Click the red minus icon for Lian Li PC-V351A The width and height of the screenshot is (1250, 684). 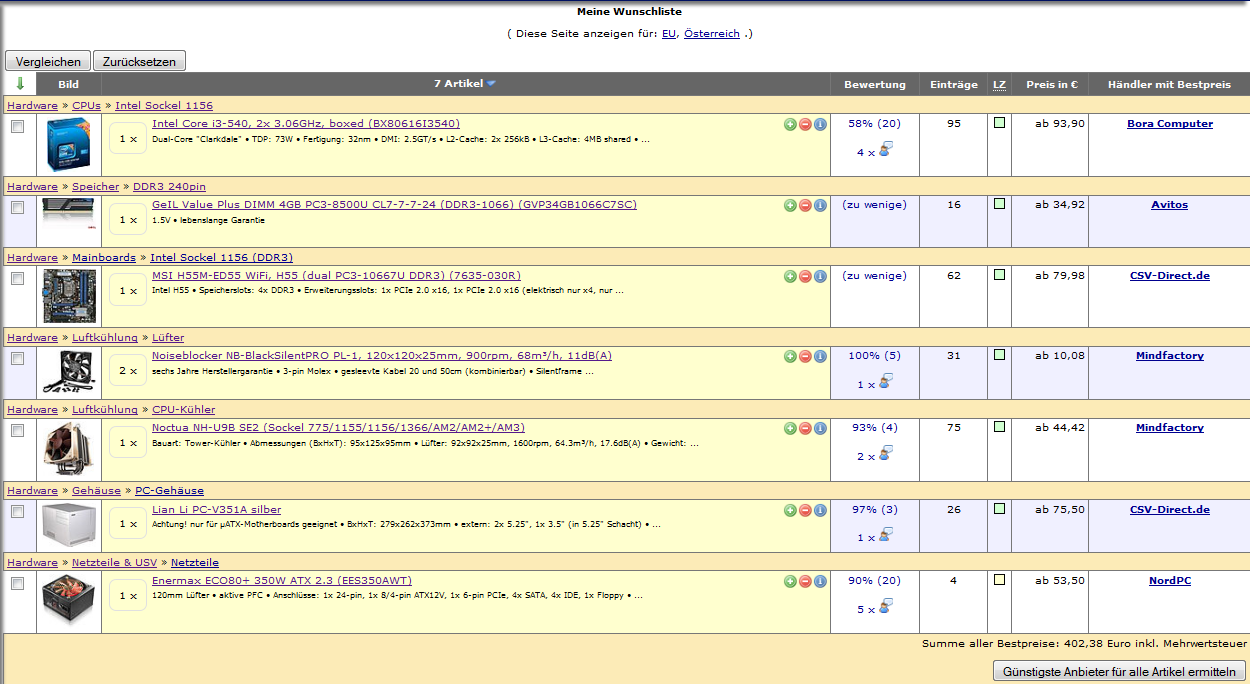805,510
